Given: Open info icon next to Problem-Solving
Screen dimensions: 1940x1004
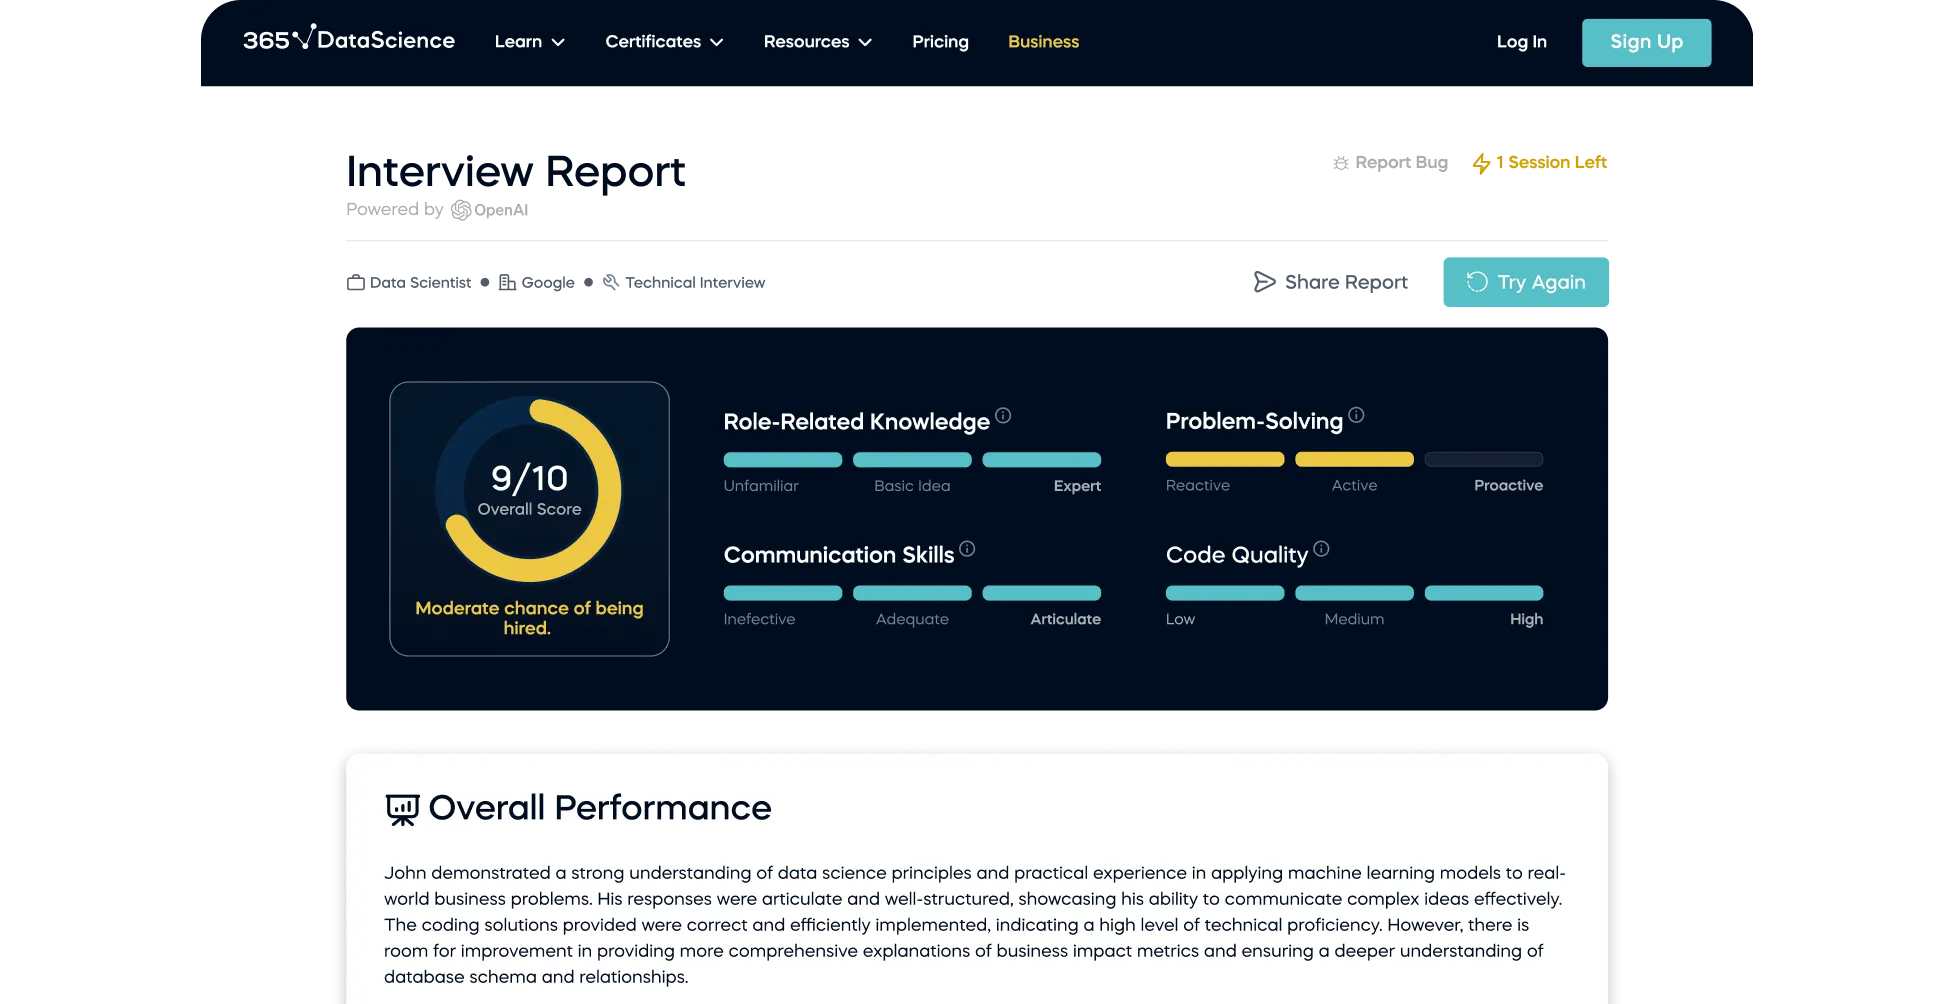Looking at the screenshot, I should [1356, 415].
